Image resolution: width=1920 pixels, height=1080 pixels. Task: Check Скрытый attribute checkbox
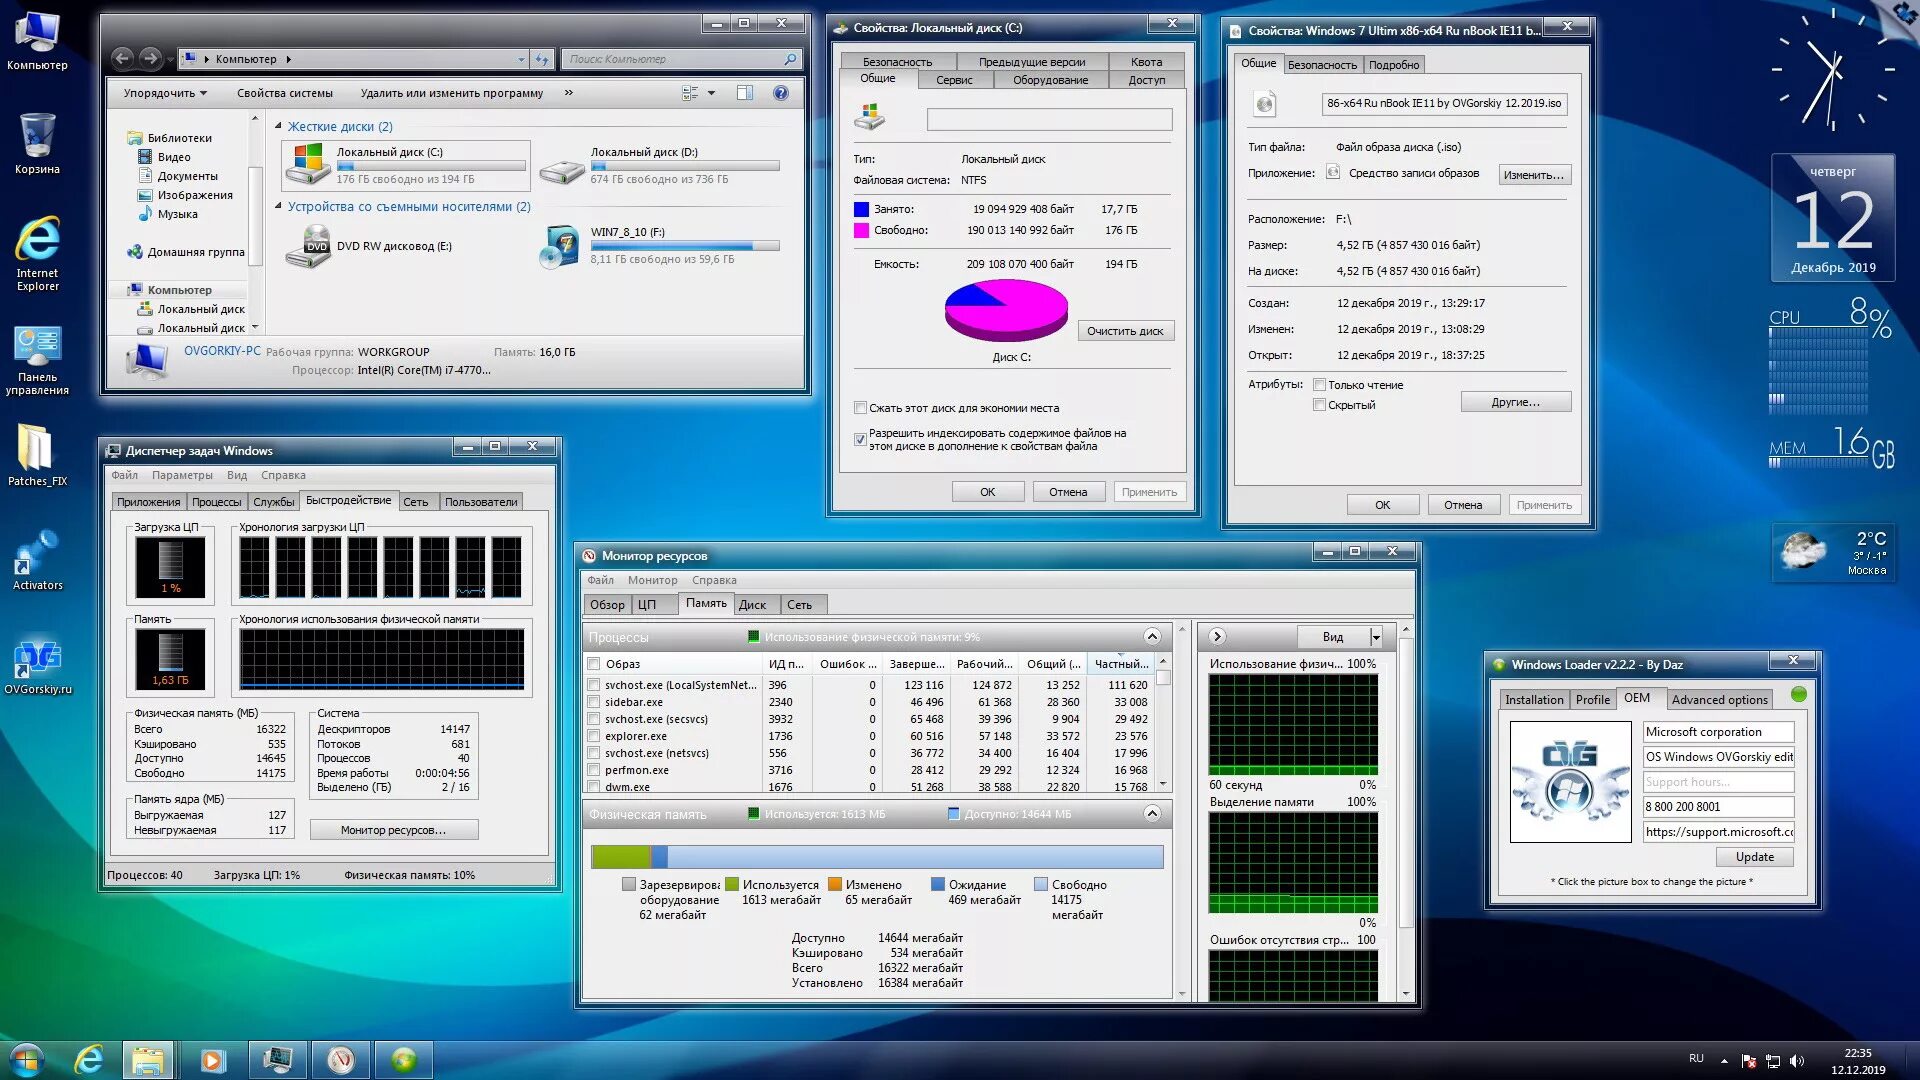1319,405
